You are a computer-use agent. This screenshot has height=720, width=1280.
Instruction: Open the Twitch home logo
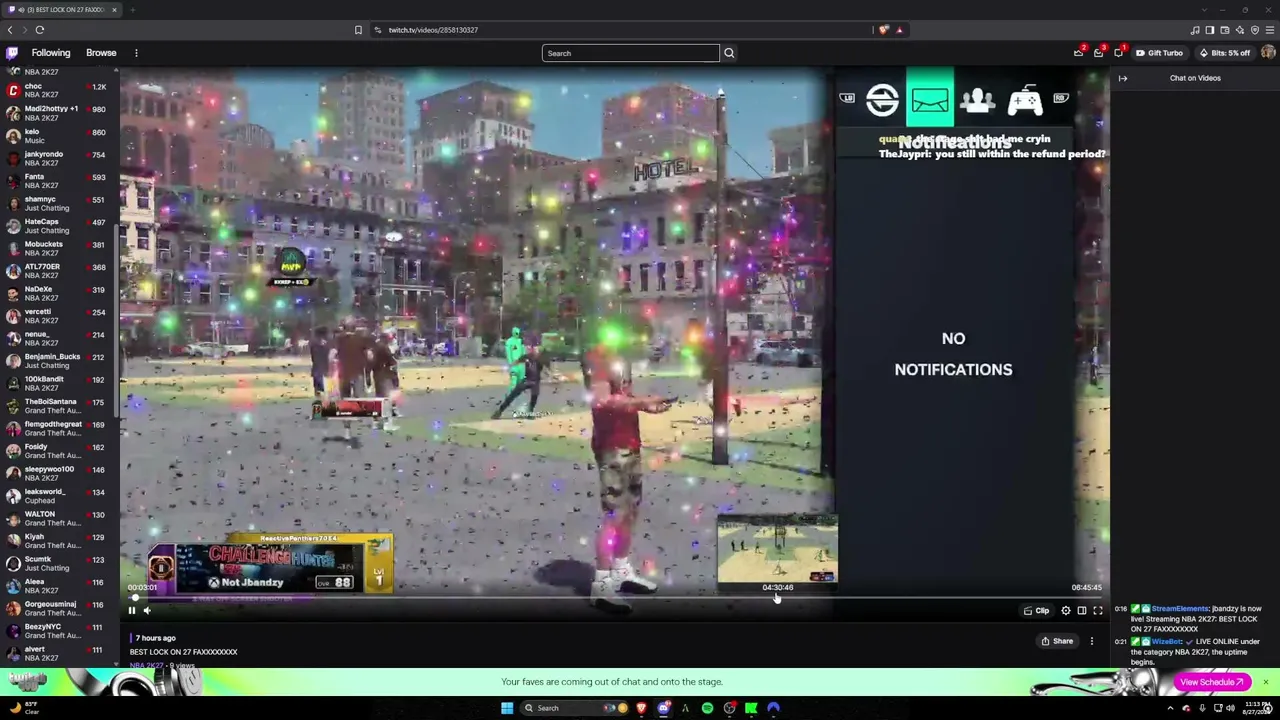(12, 53)
